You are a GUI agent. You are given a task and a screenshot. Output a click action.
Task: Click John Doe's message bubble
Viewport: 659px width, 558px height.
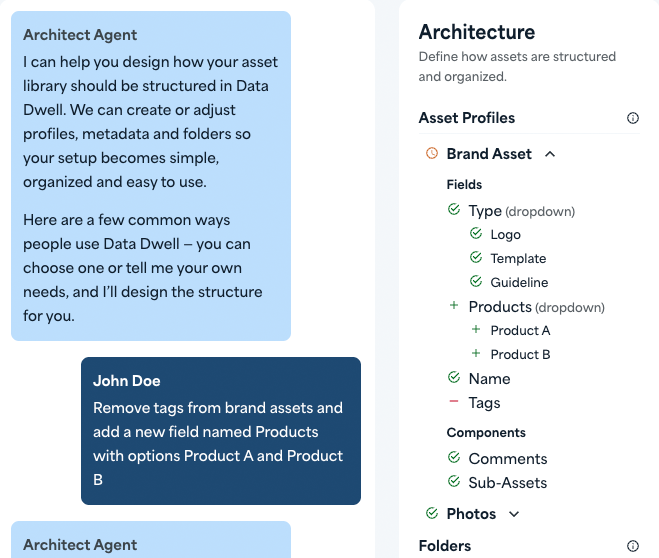[x=220, y=431]
